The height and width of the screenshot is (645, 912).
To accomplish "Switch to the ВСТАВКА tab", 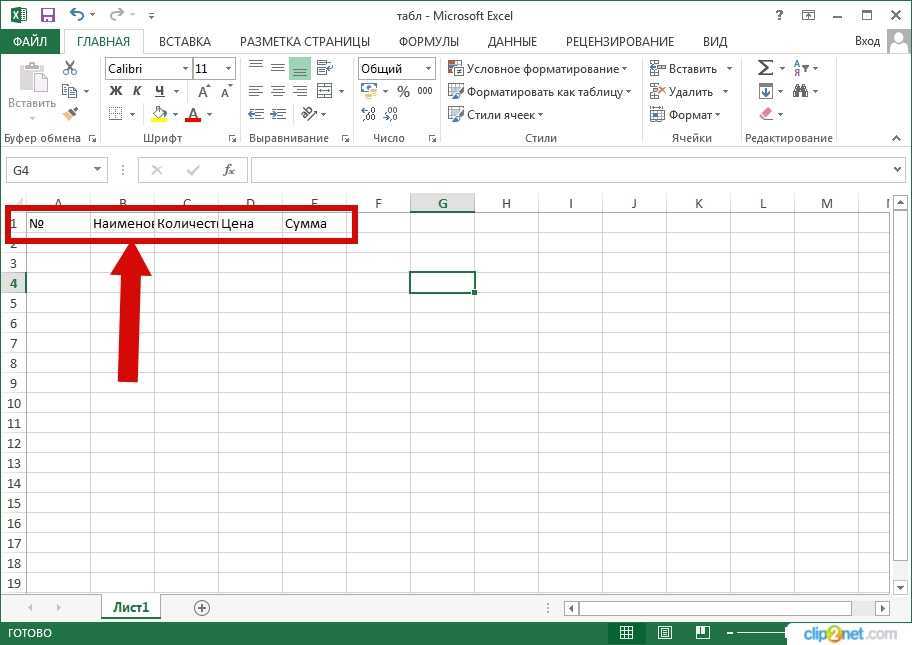I will point(185,41).
